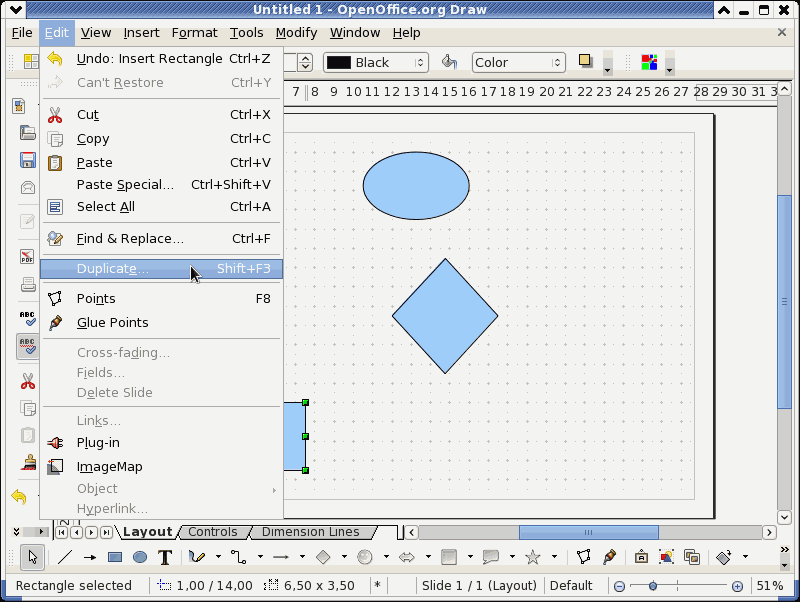
Task: Select the Line drawing tool
Action: tap(65, 557)
